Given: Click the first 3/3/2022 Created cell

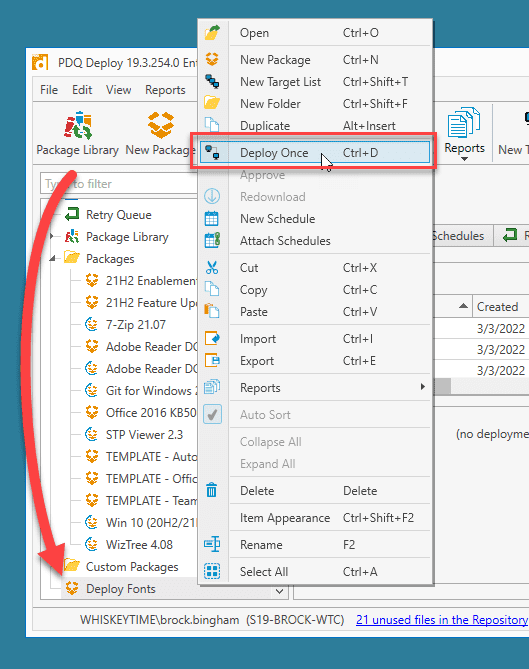Looking at the screenshot, I should pyautogui.click(x=501, y=329).
